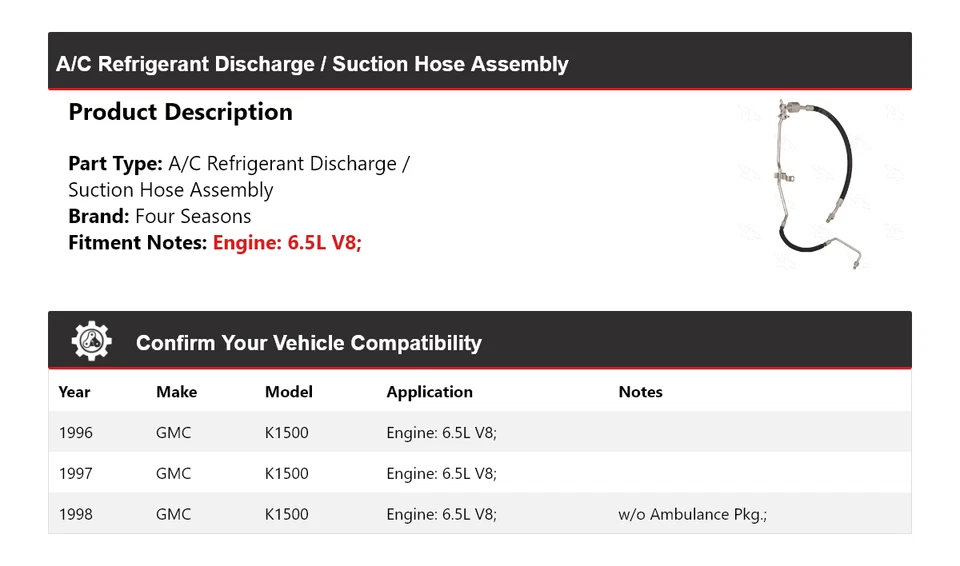The height and width of the screenshot is (566, 960).
Task: Click the Confirm Your Vehicle Compatibility heading
Action: click(308, 343)
